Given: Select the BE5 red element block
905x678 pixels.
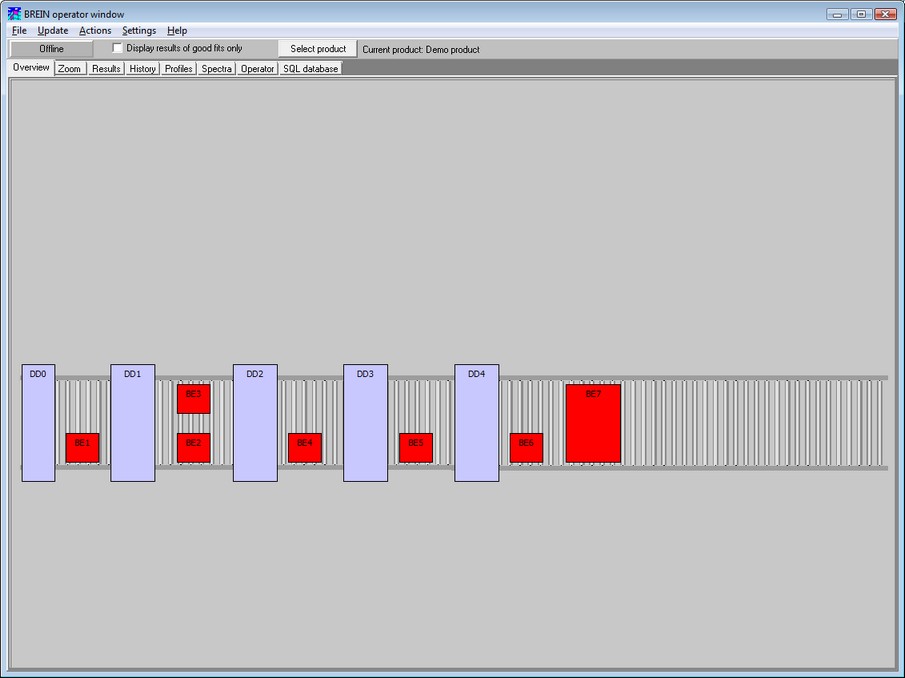Looking at the screenshot, I should (415, 448).
